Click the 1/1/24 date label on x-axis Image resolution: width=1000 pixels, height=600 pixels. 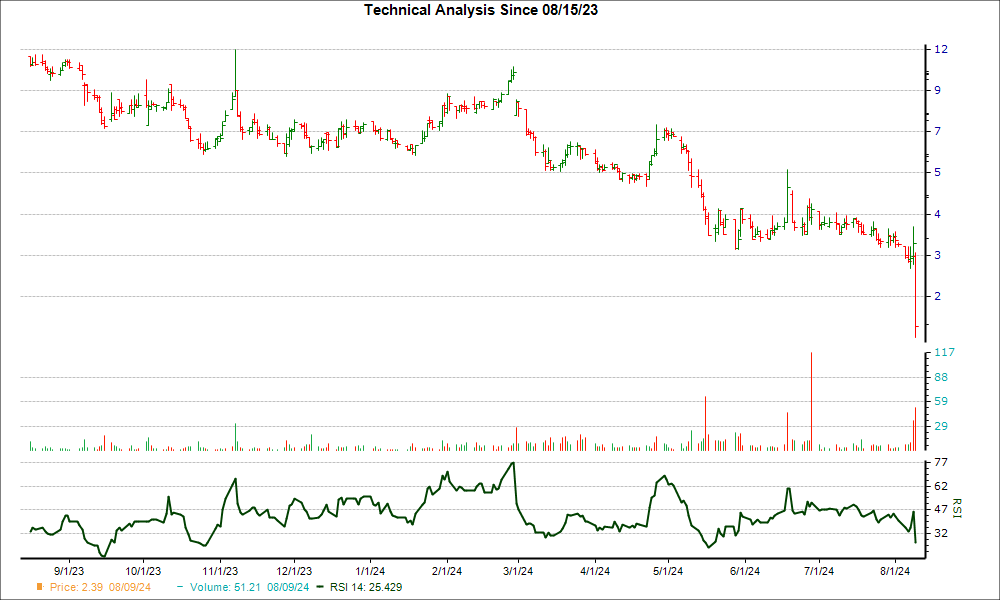pos(371,571)
